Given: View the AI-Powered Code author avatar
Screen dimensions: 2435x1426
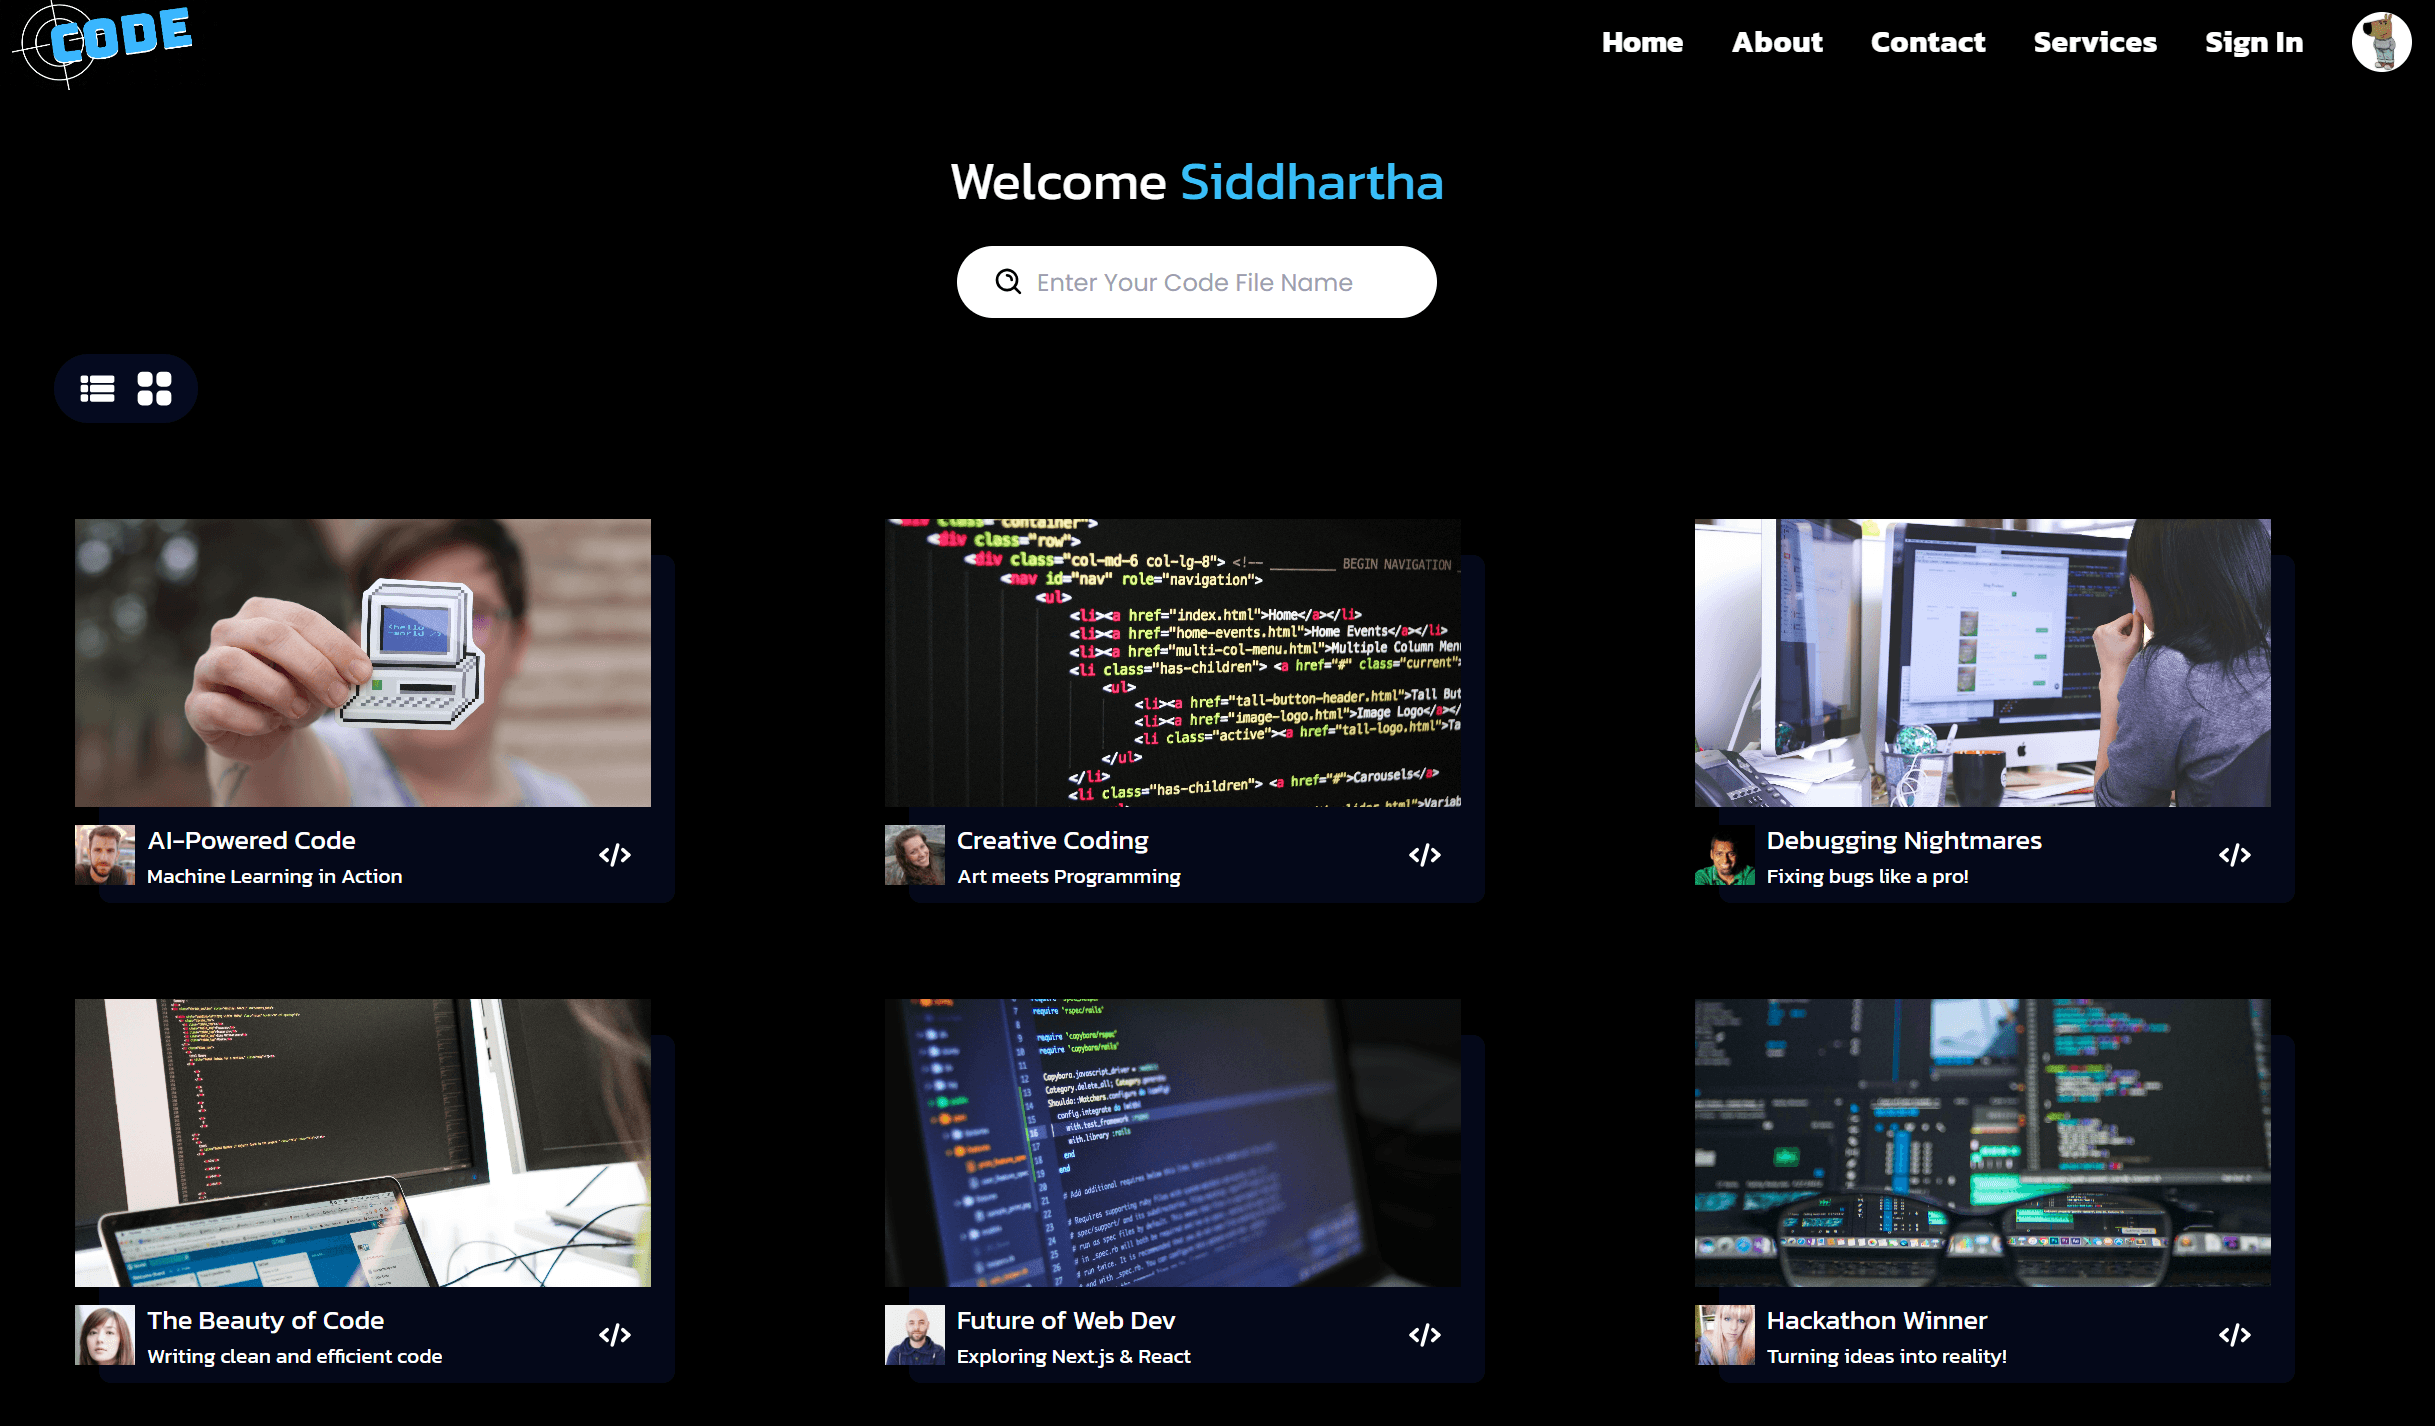Looking at the screenshot, I should (104, 855).
